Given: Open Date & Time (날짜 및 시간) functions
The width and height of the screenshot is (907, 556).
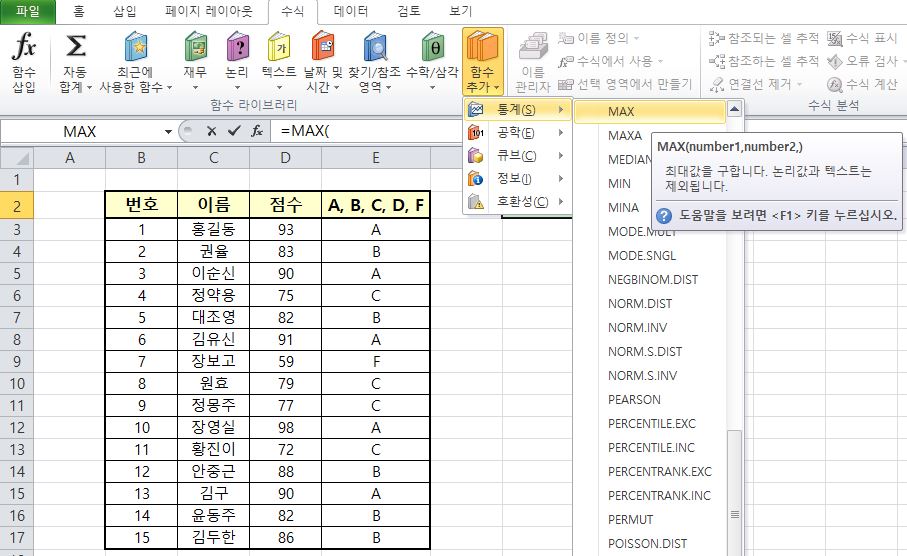Looking at the screenshot, I should coord(323,61).
